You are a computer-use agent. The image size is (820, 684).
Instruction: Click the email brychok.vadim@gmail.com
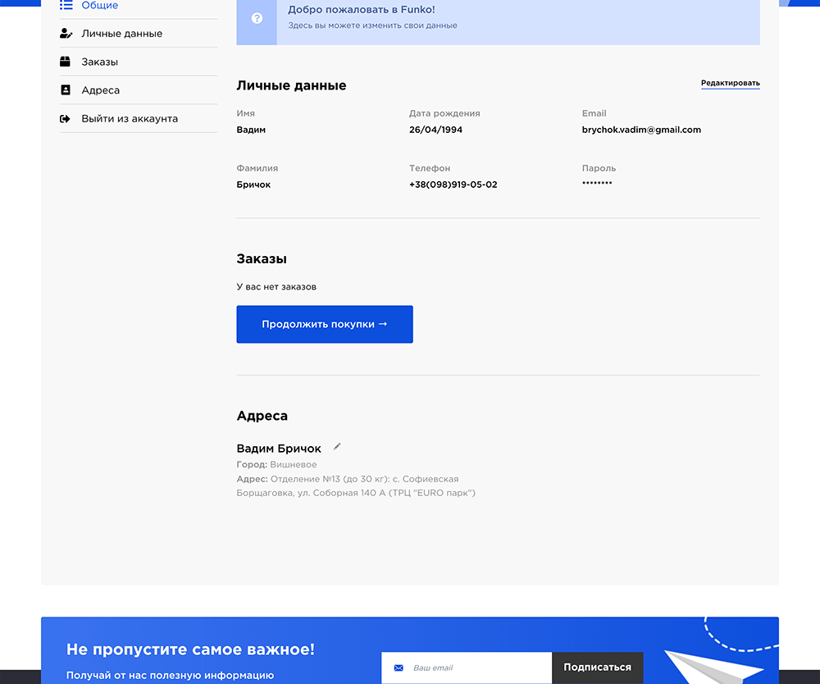pyautogui.click(x=641, y=130)
